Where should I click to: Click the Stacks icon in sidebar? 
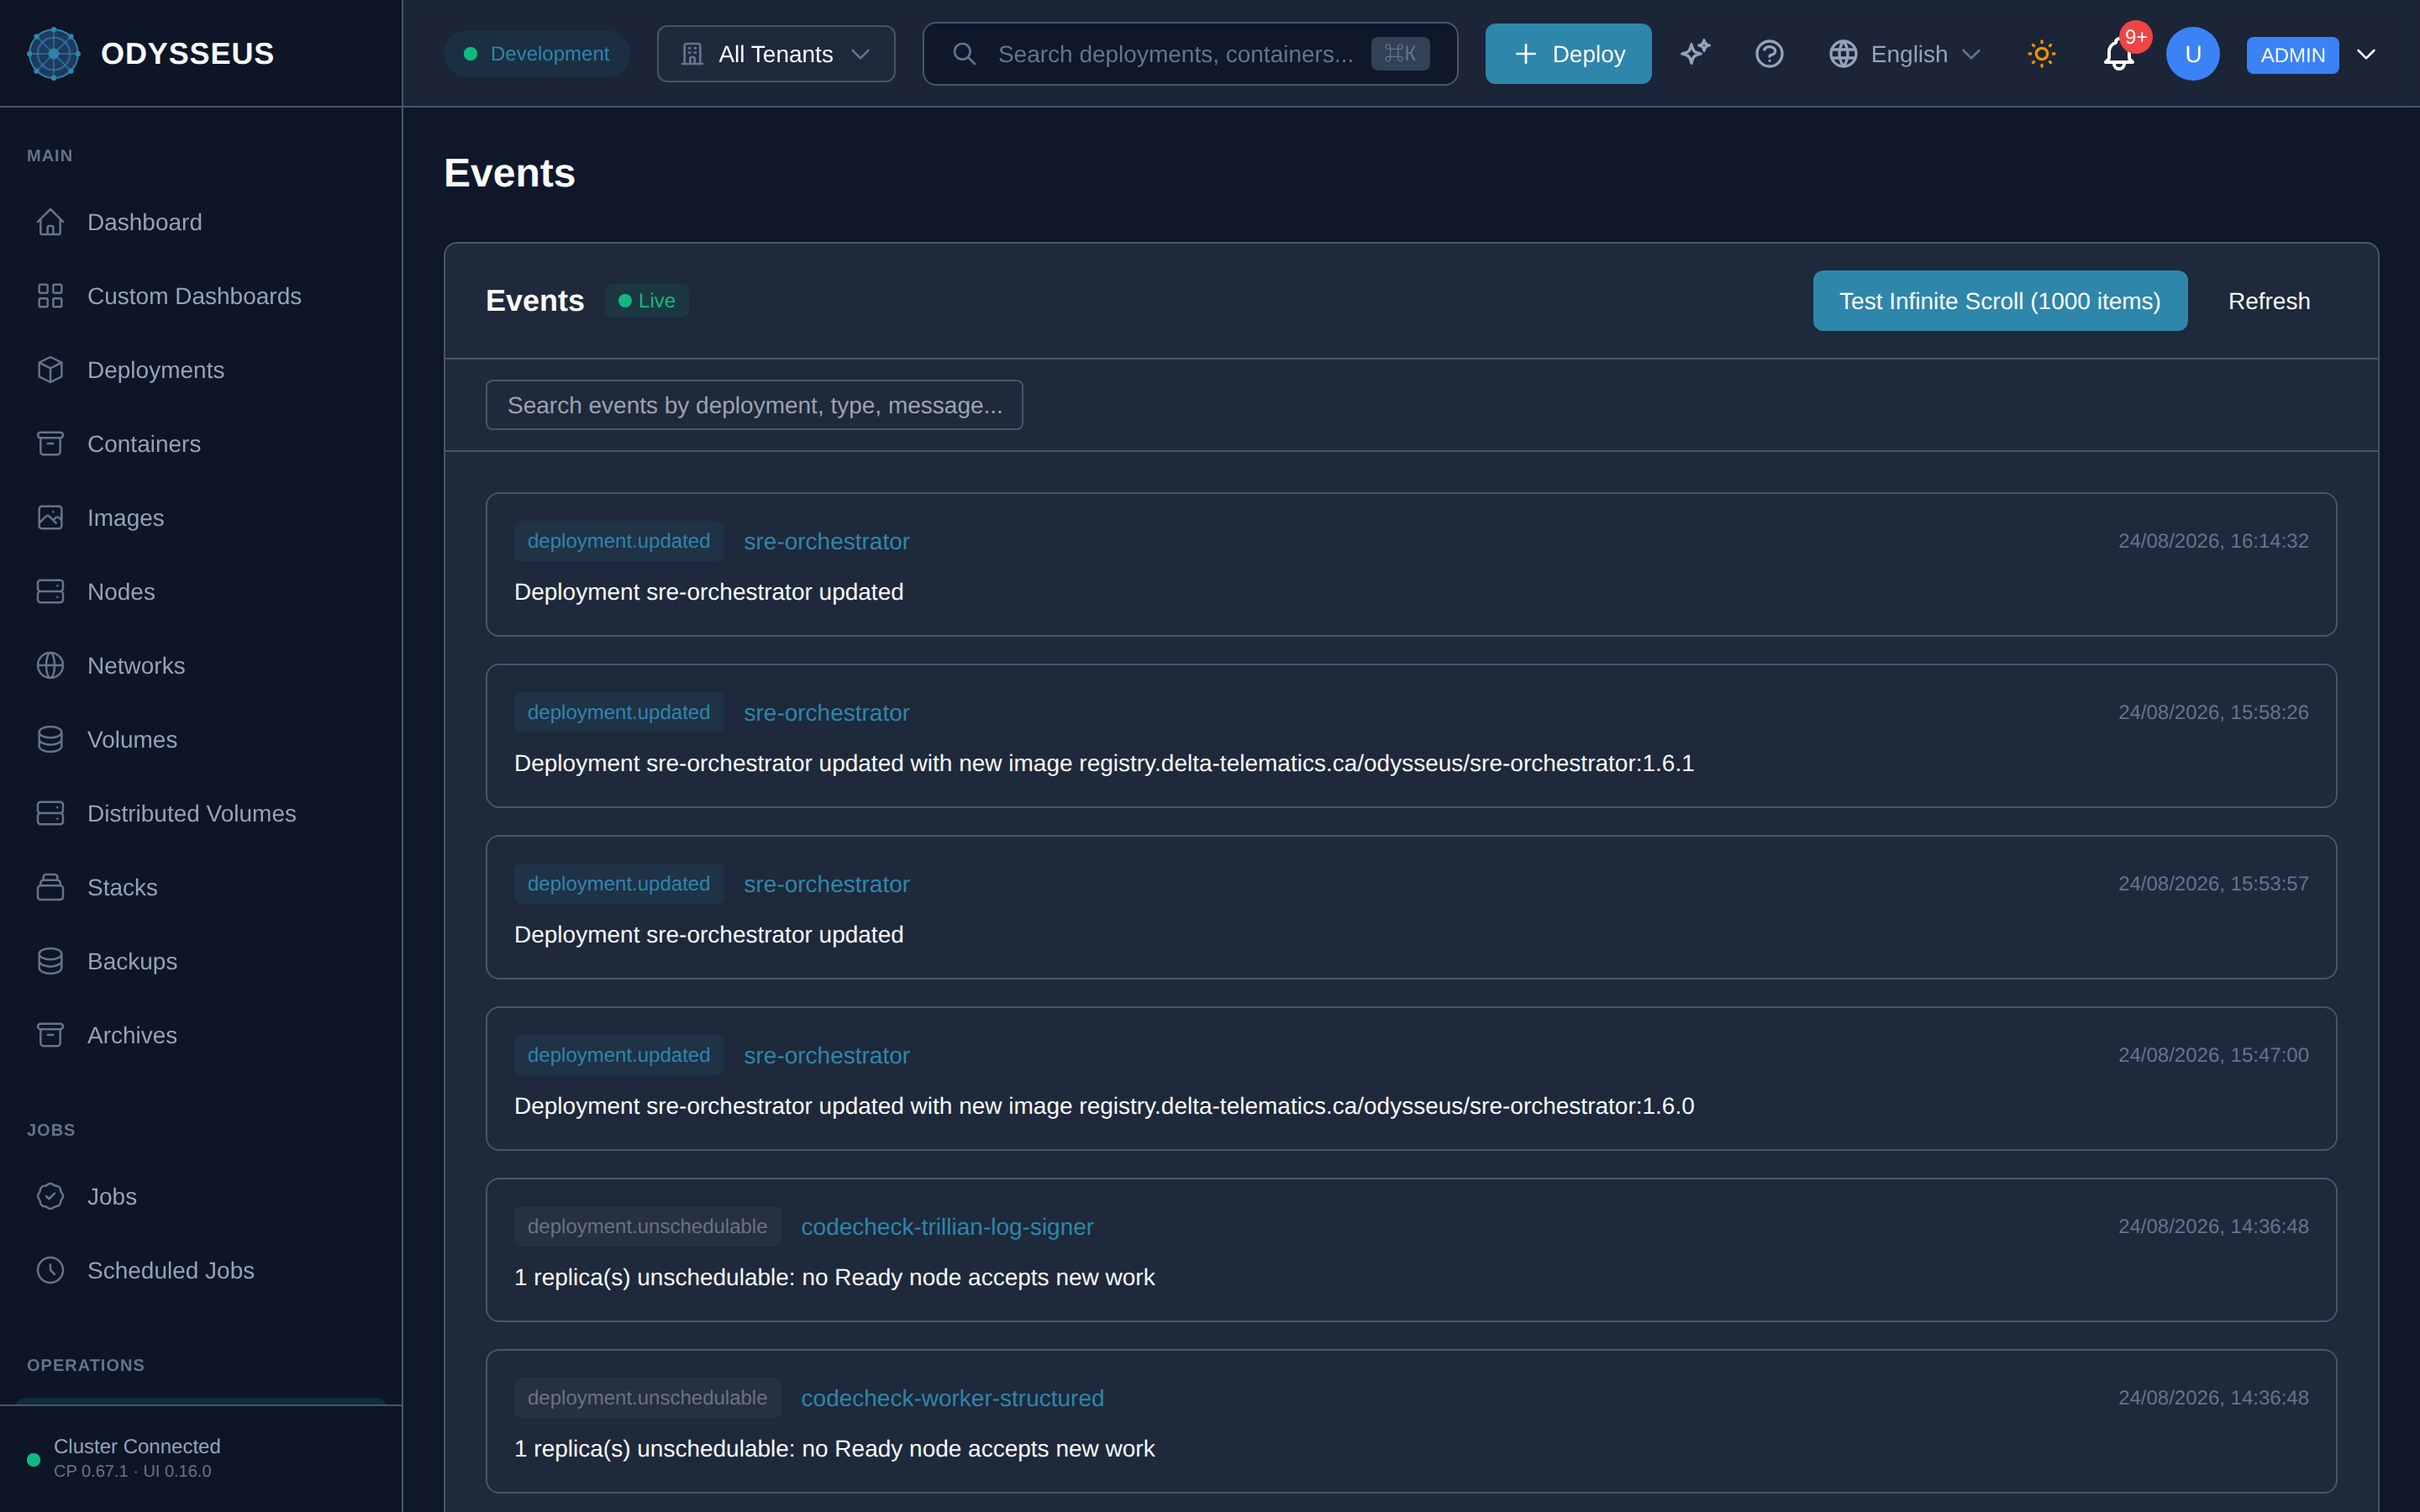[x=50, y=888]
